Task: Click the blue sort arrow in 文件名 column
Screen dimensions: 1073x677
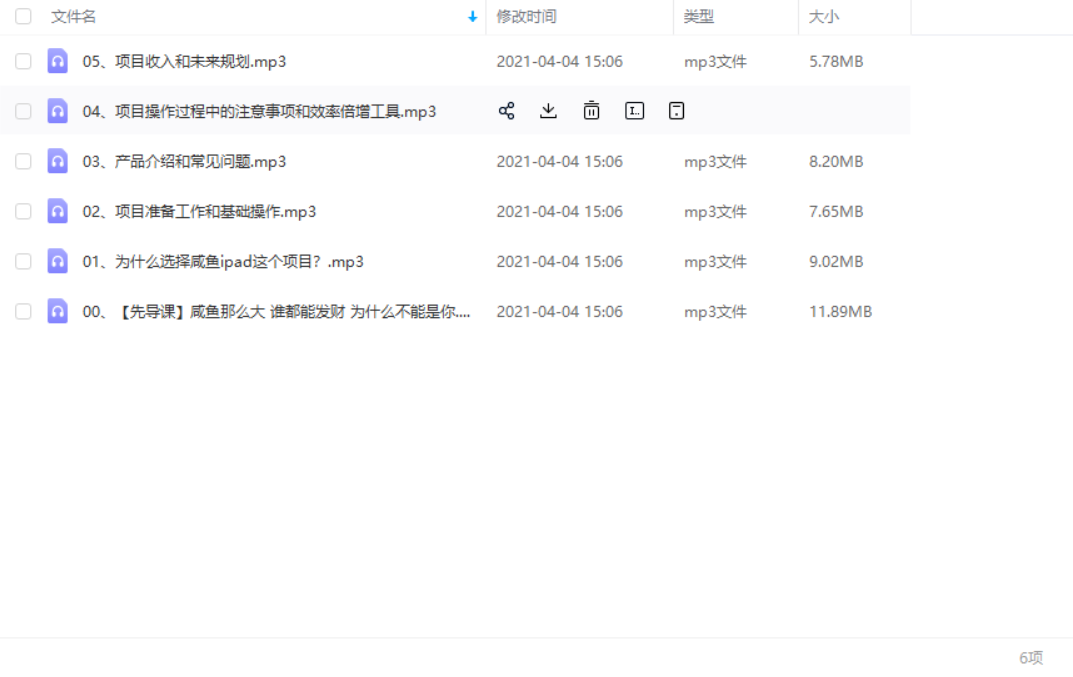Action: click(472, 17)
